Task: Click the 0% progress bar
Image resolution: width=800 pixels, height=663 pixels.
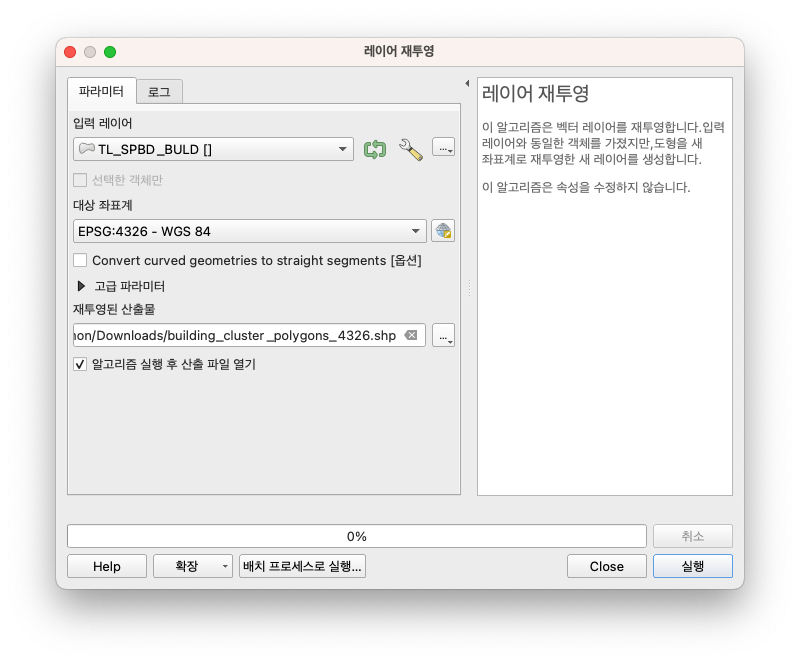Action: (x=357, y=536)
